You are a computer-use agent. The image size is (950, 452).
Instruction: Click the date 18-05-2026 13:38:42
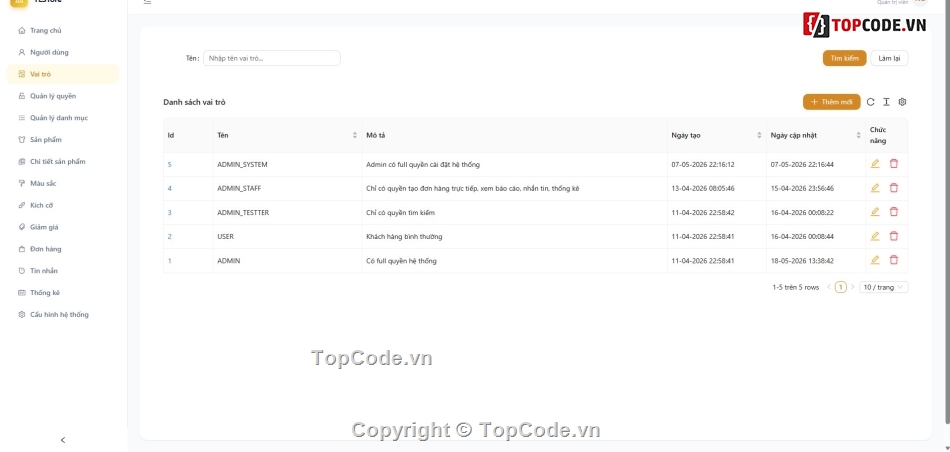click(x=802, y=261)
